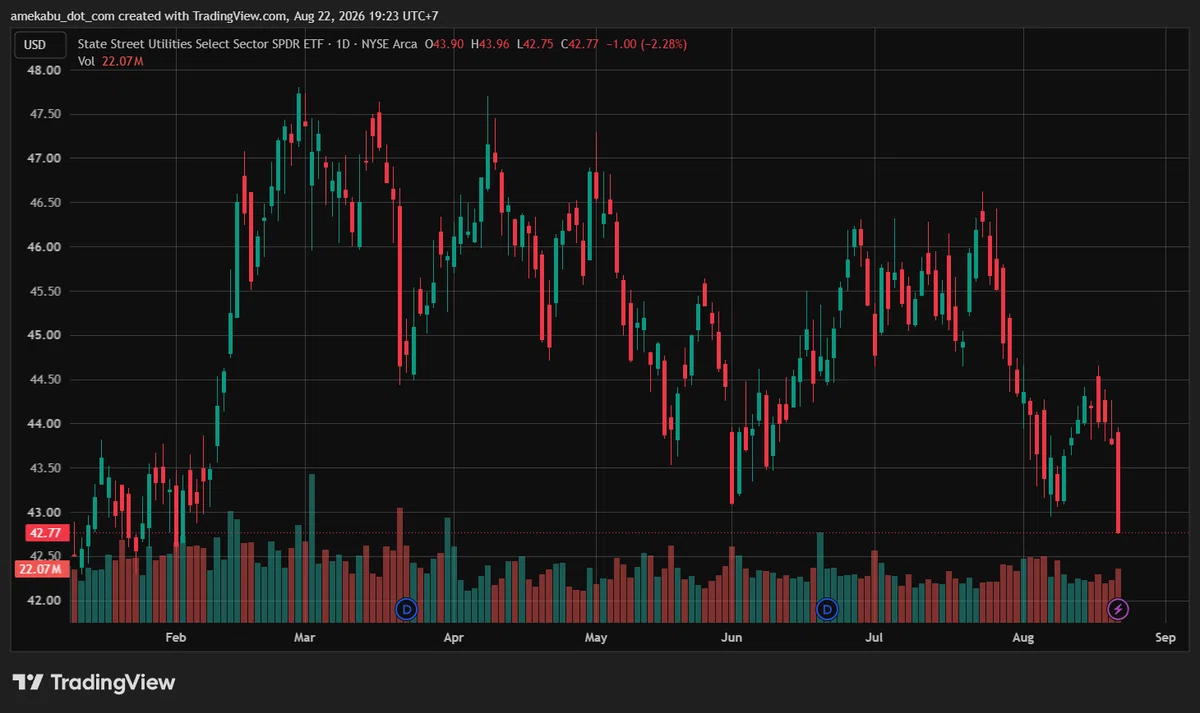
Task: Click the 43.50 price axis label
Action: (46, 469)
